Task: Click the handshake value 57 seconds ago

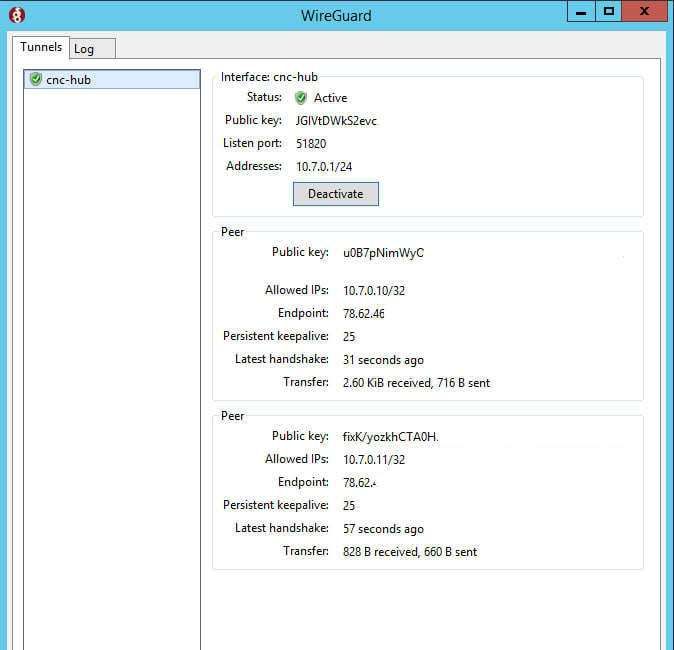Action: 383,529
